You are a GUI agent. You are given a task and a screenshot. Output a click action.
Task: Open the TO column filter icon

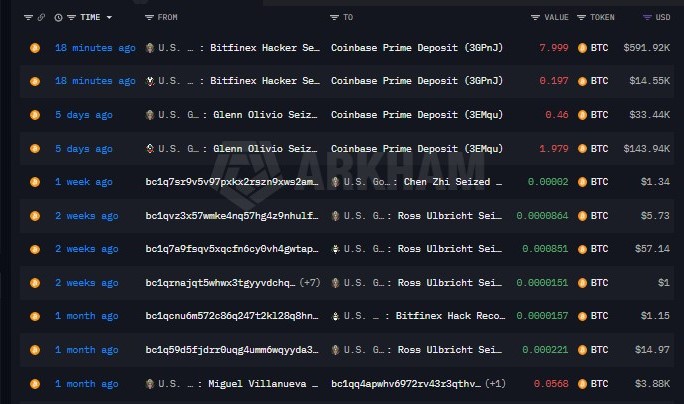[x=334, y=17]
